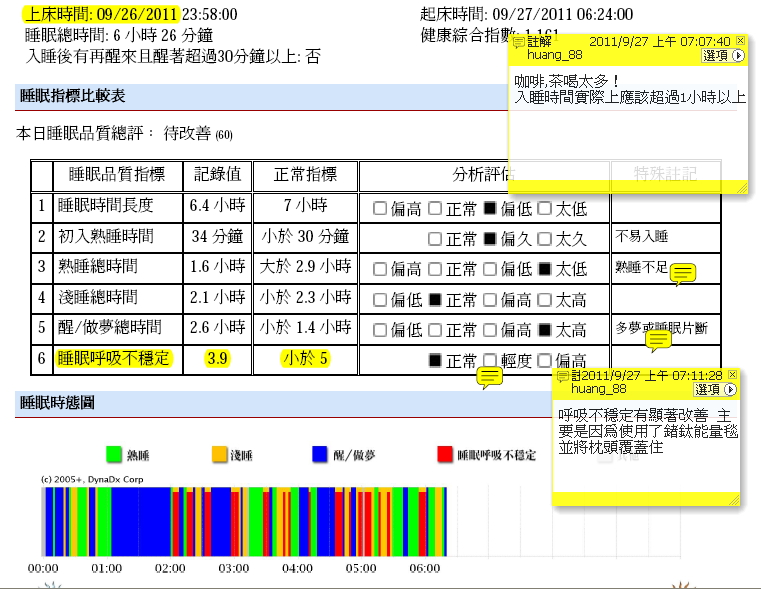Click note text 咖啡,茶喝太多
The height and width of the screenshot is (589, 761).
(566, 81)
